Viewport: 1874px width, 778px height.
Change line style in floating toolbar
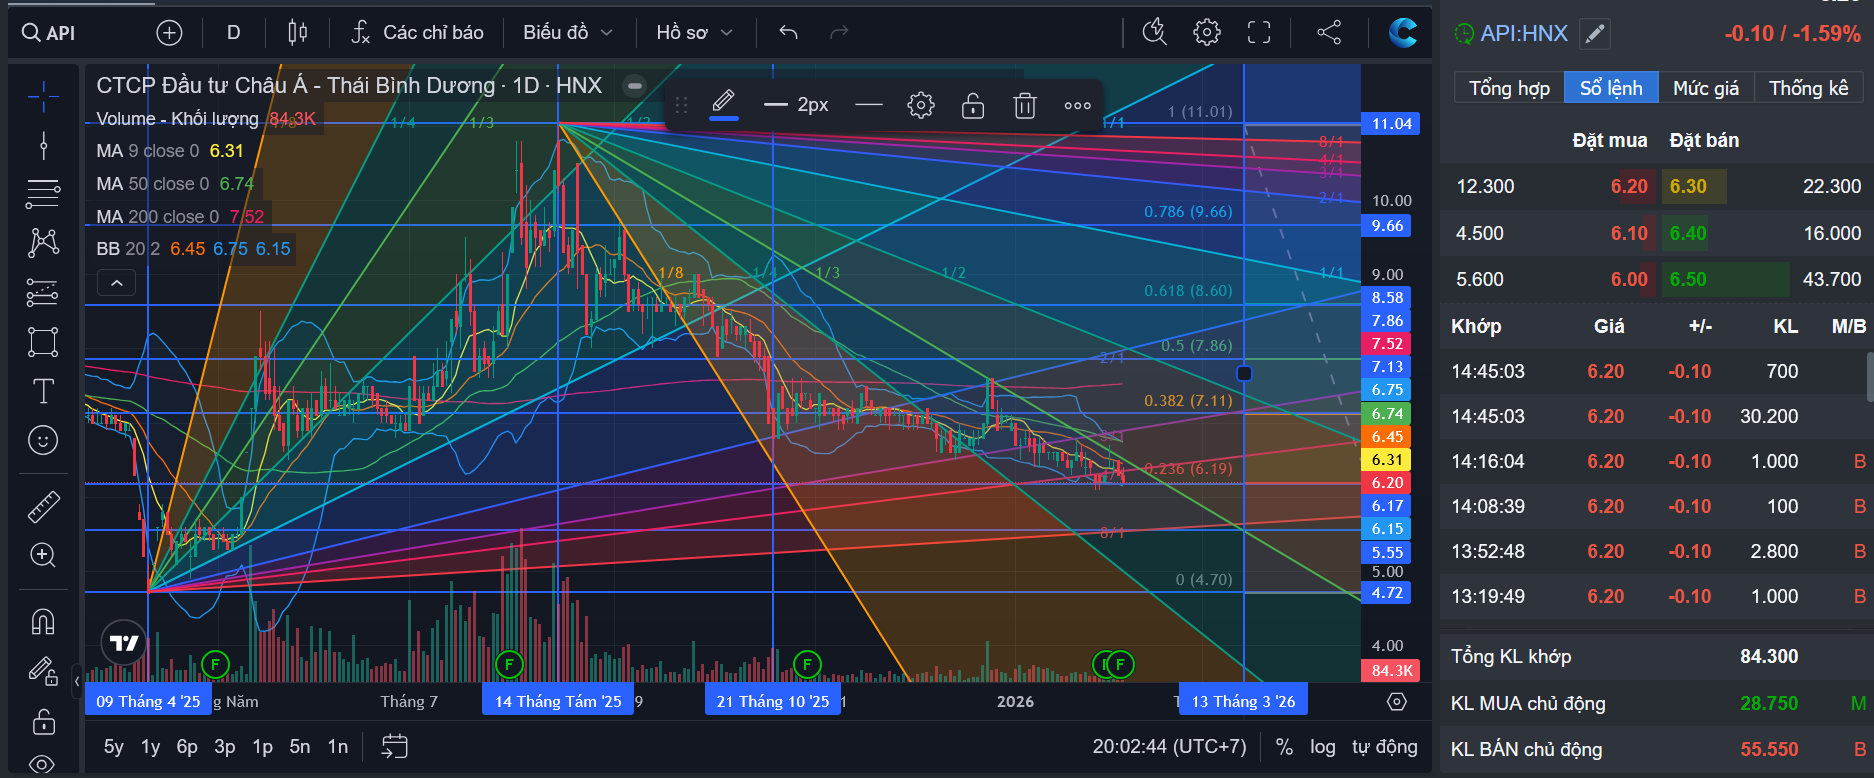(x=869, y=105)
